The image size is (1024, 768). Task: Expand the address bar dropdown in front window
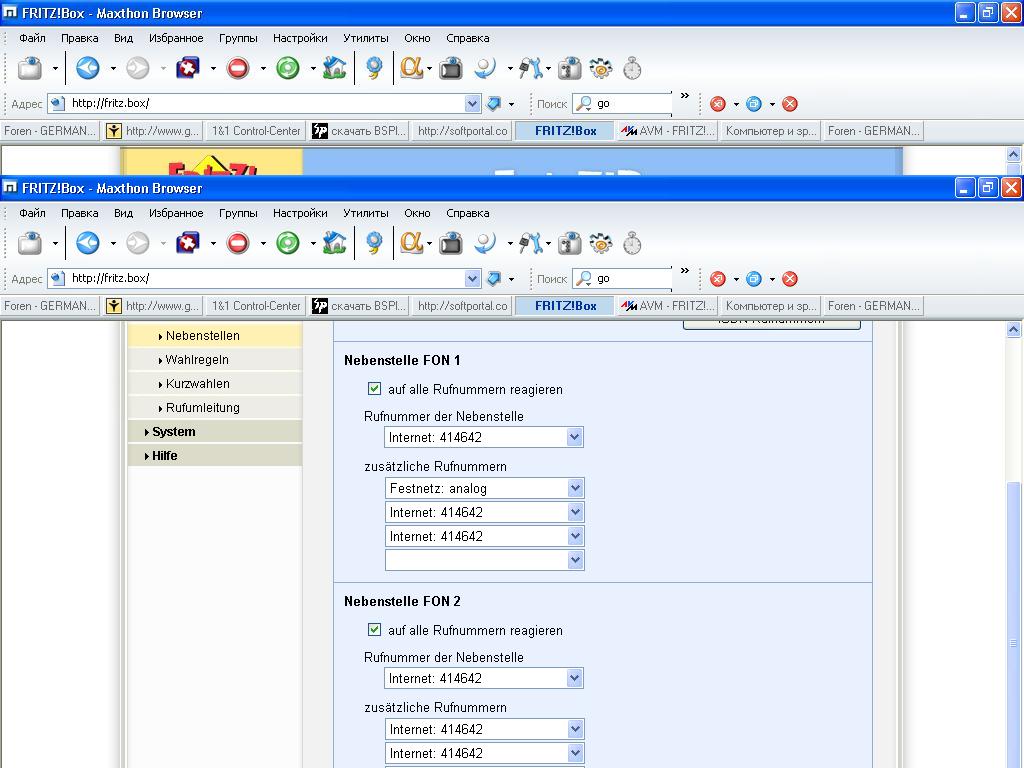coord(473,279)
